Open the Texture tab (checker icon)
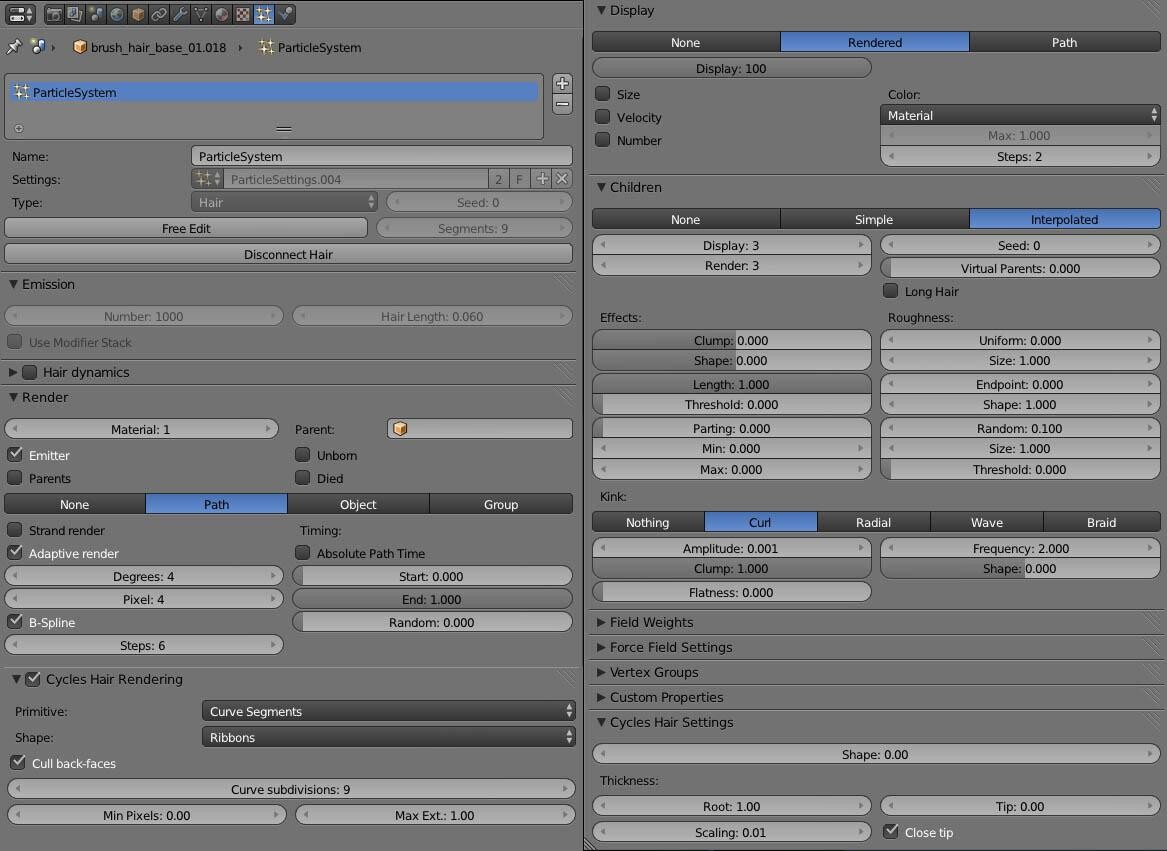Screen dimensions: 1167x851 click(243, 13)
